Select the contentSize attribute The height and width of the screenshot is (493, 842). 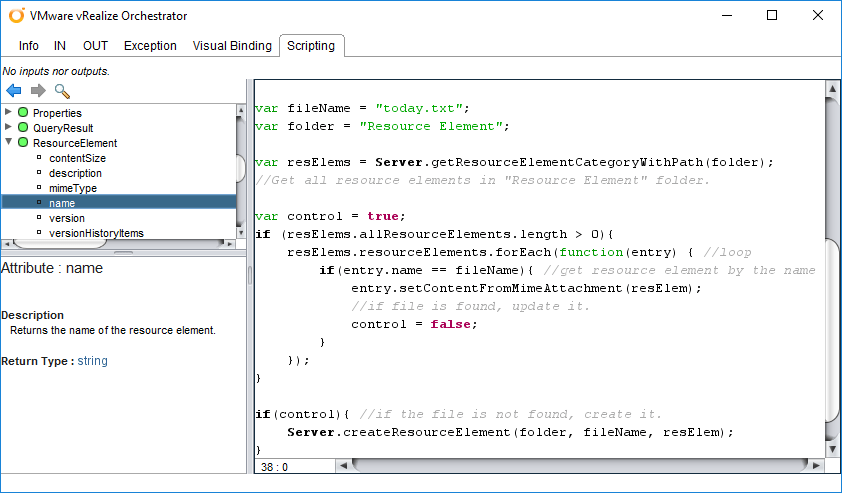click(x=77, y=158)
